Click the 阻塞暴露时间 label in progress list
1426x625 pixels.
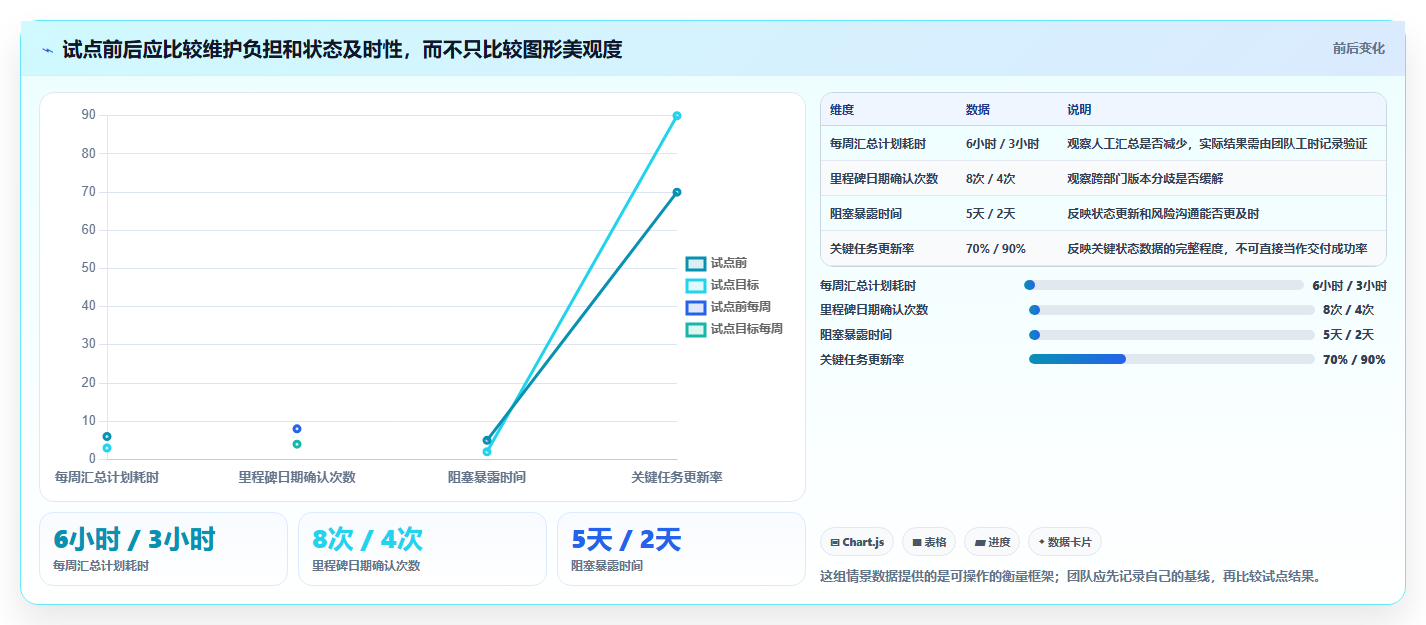[856, 335]
